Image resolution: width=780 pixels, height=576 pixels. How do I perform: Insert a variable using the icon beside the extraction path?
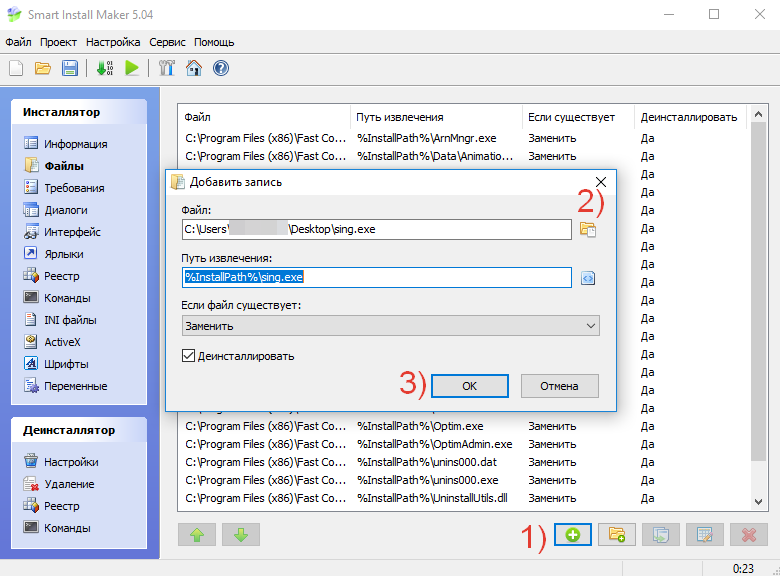click(588, 278)
